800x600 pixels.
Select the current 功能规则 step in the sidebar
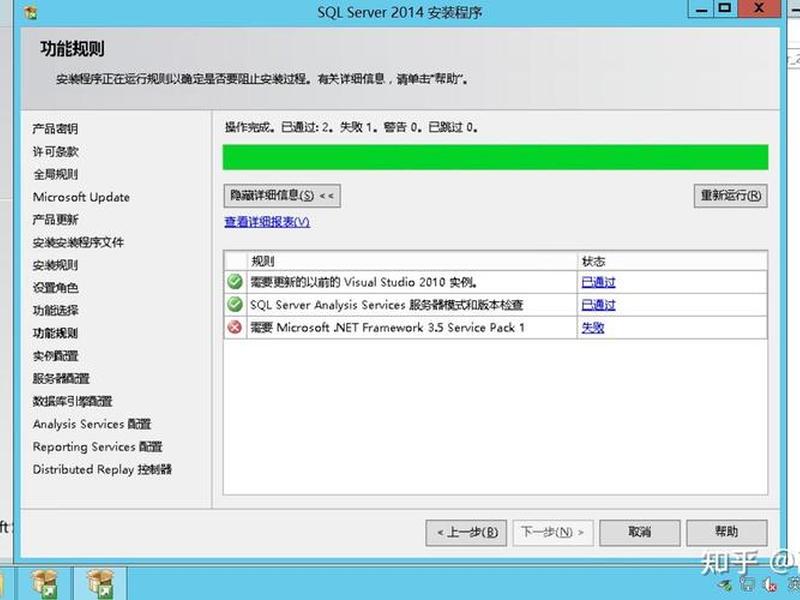[55, 333]
